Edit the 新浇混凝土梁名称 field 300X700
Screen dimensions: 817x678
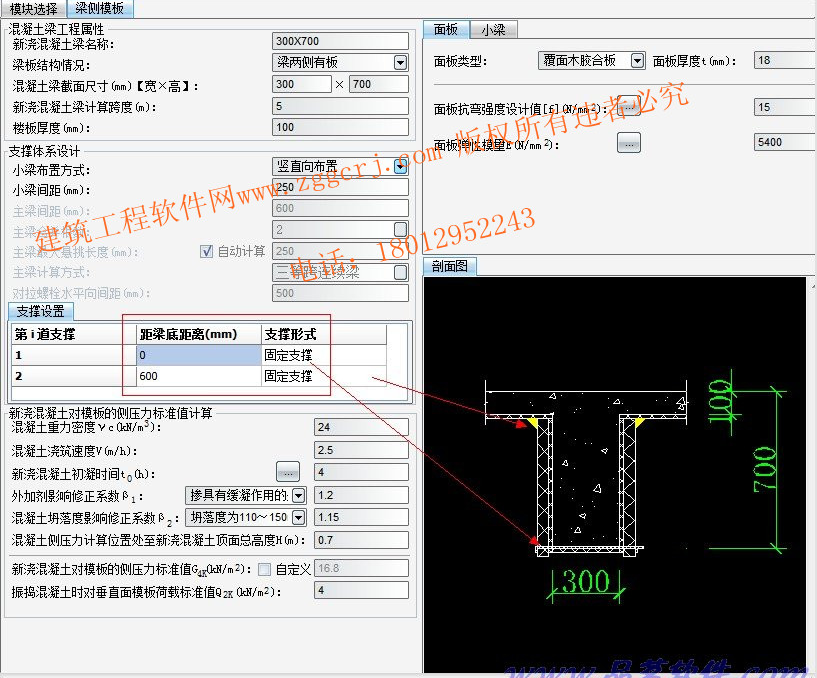pos(340,41)
